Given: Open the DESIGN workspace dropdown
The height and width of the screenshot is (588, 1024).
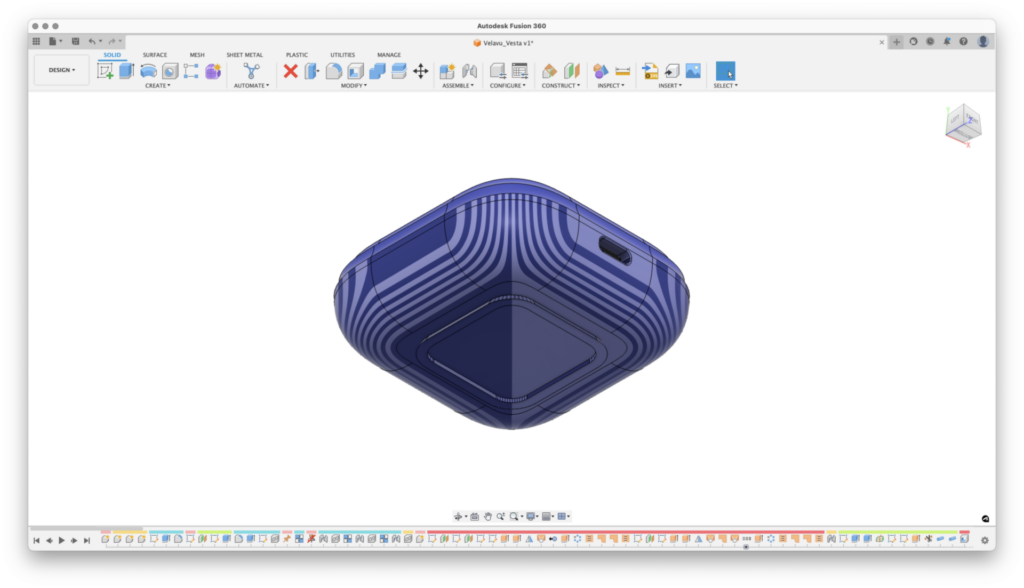Looking at the screenshot, I should click(60, 70).
